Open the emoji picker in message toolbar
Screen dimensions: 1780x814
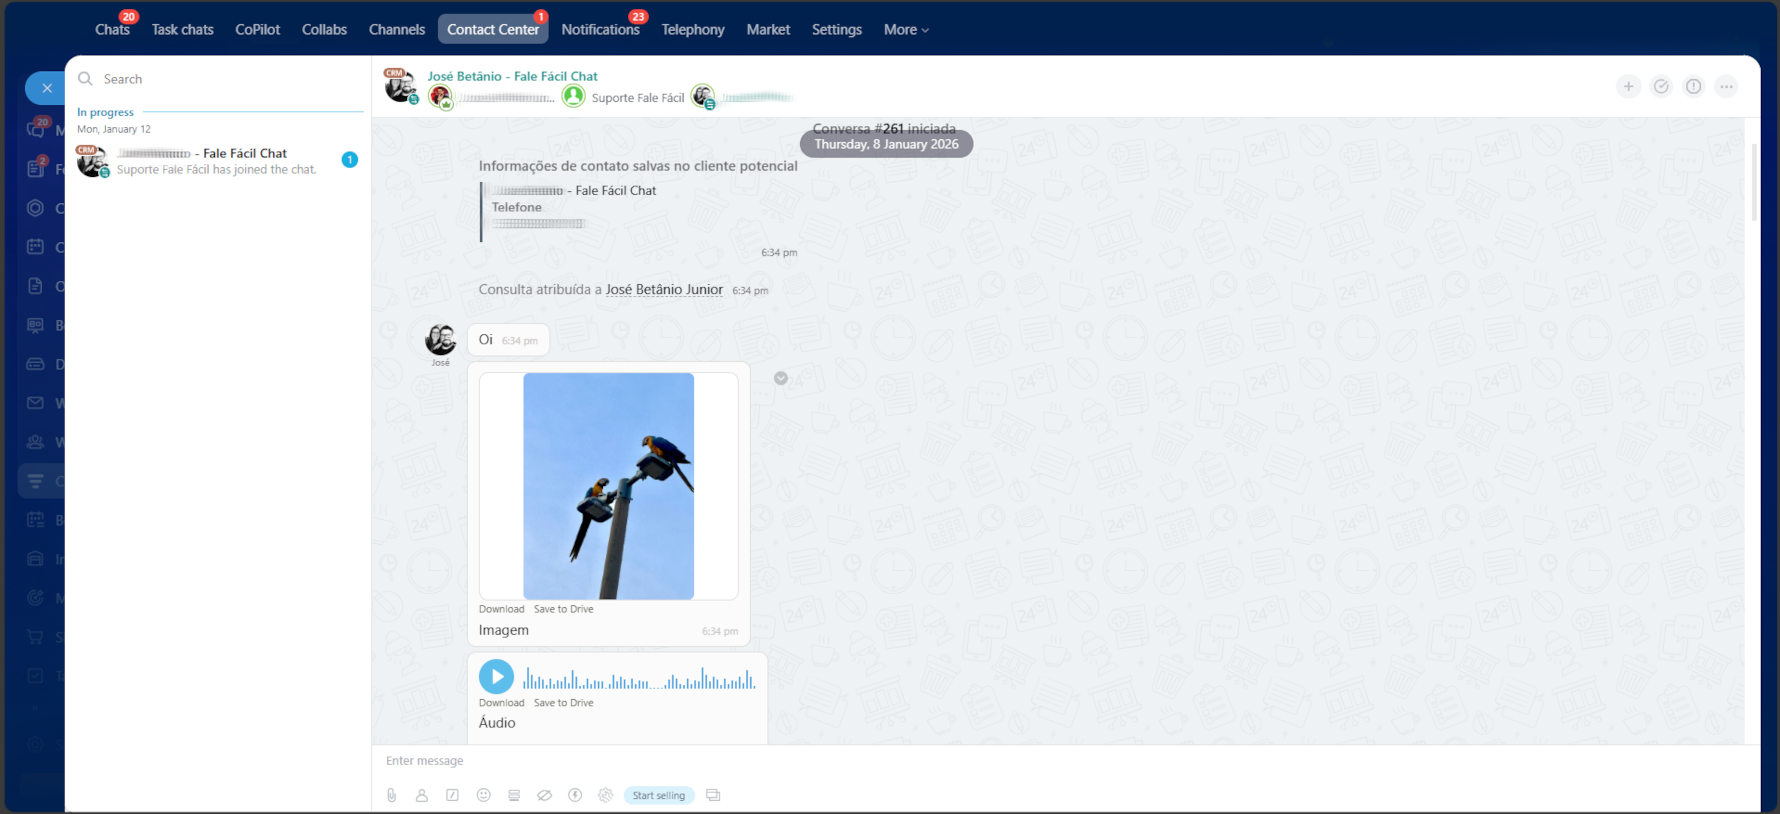click(483, 795)
